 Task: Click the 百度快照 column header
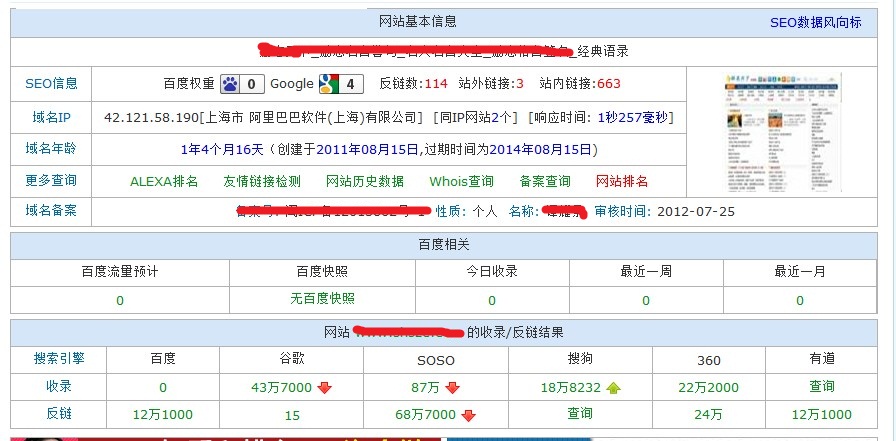[322, 272]
